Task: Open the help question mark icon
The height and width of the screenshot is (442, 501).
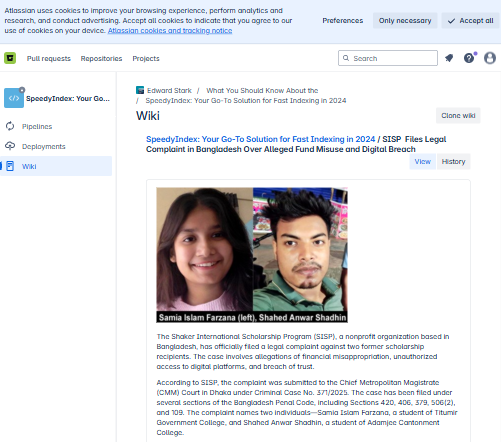Action: pos(469,58)
